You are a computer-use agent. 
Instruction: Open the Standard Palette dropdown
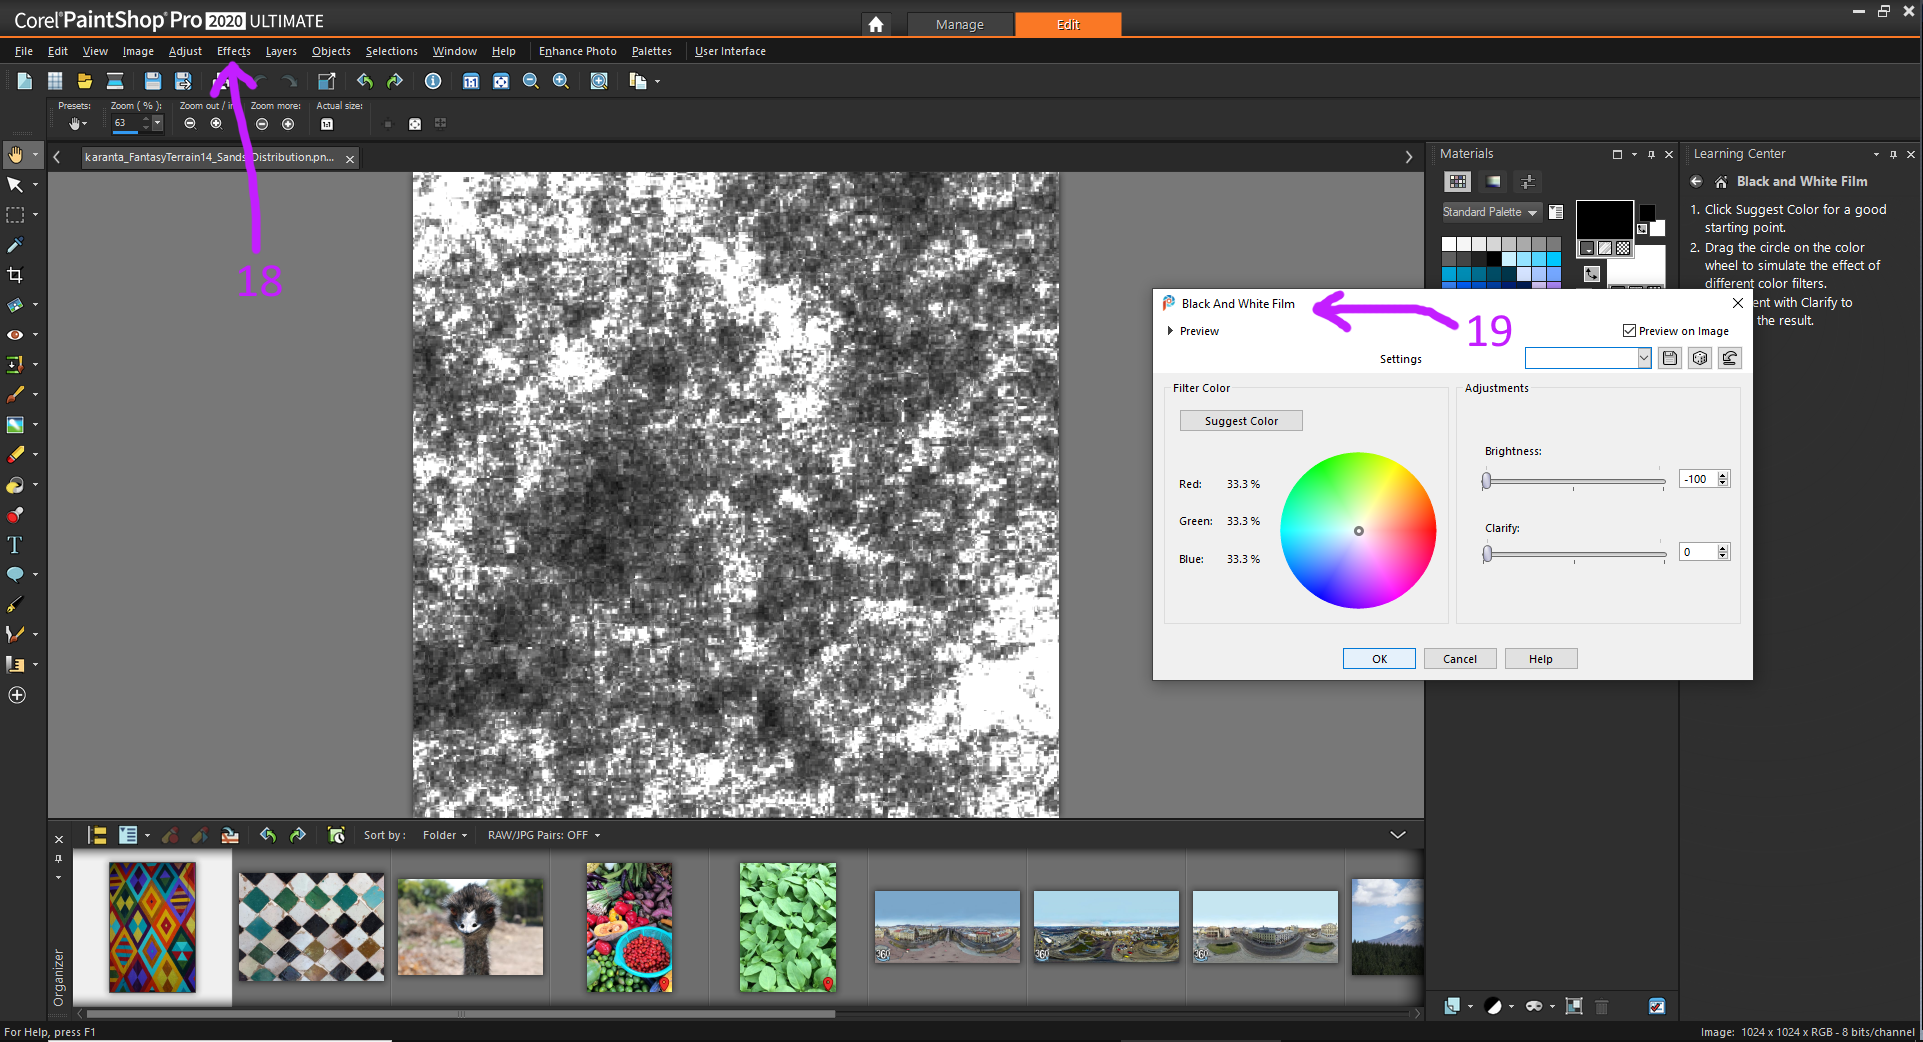(1490, 212)
